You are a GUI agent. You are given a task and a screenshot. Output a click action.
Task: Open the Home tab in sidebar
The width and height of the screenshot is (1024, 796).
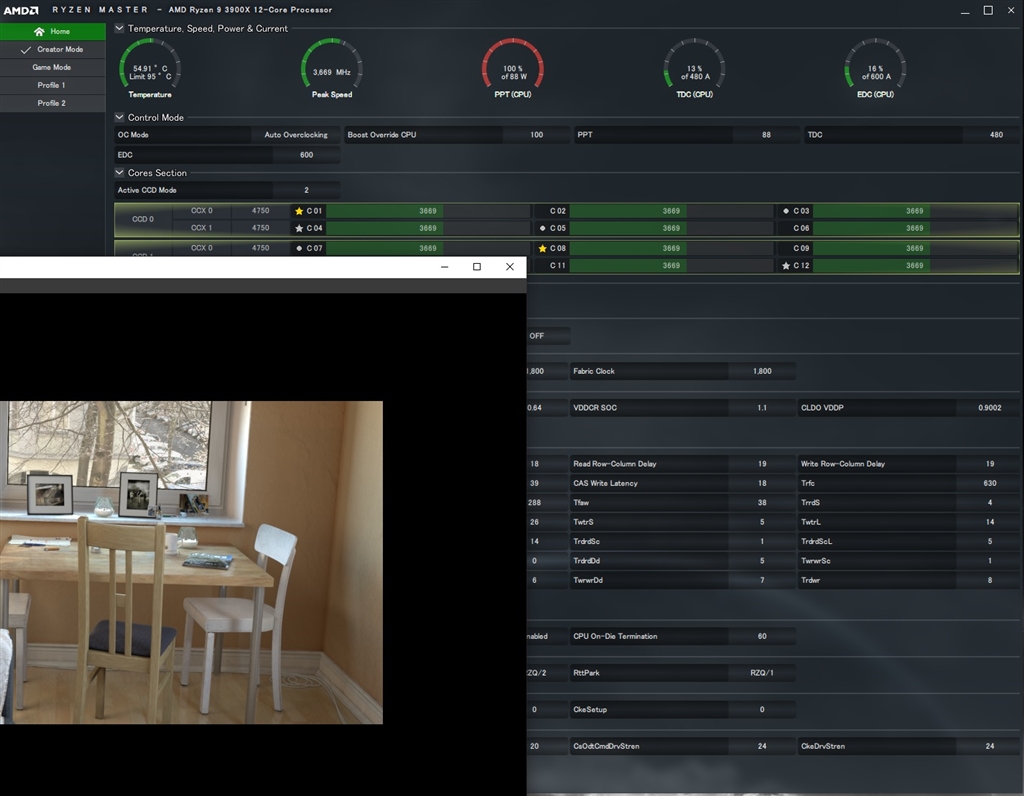pyautogui.click(x=52, y=31)
